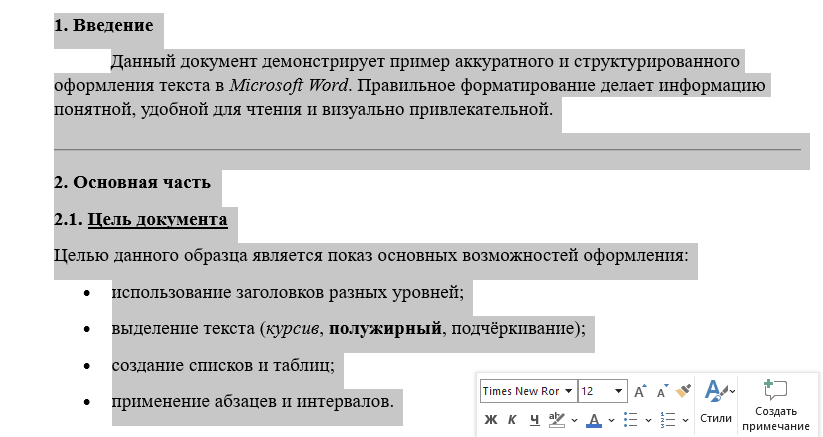The height and width of the screenshot is (437, 823).
Task: Click the bullet 'создание списков и таблиц;'
Action: pyautogui.click(x=223, y=365)
